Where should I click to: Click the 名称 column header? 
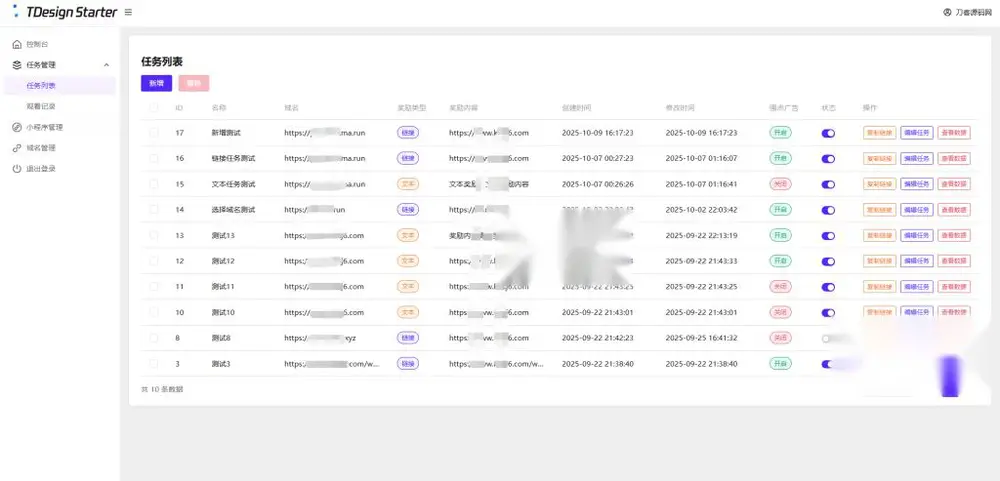(x=219, y=108)
